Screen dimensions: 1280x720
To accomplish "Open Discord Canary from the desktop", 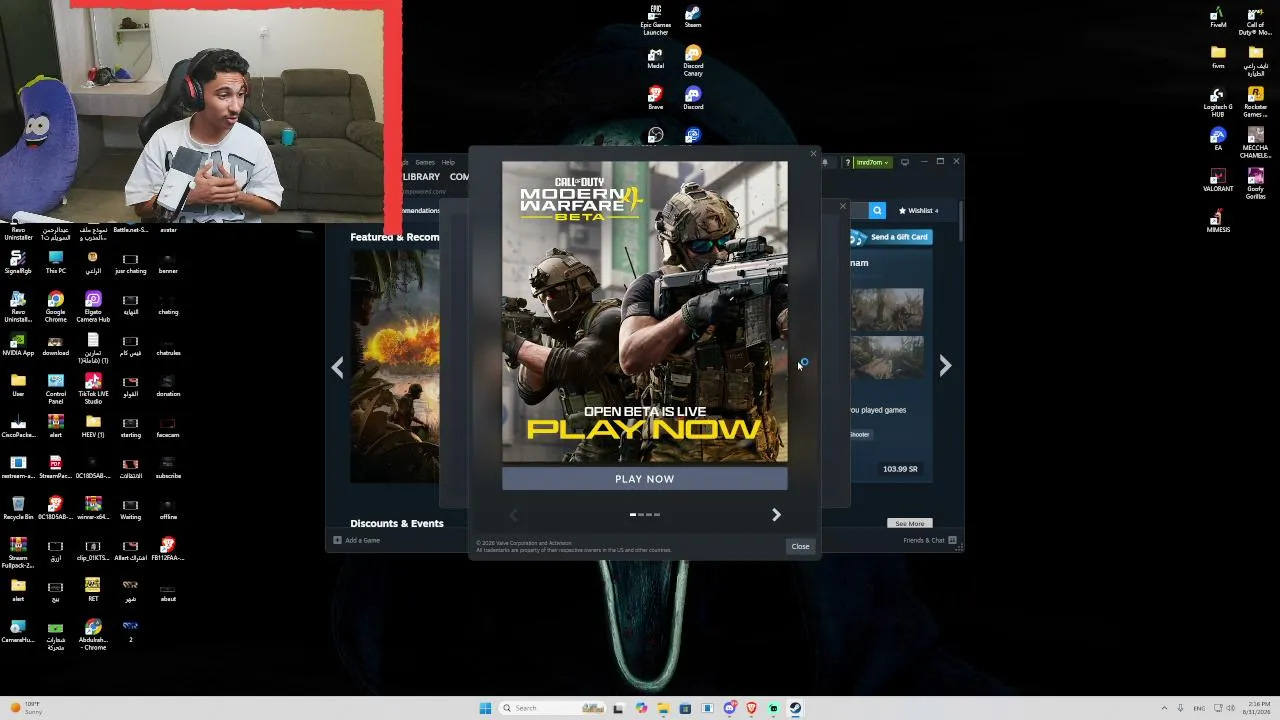I will click(693, 61).
